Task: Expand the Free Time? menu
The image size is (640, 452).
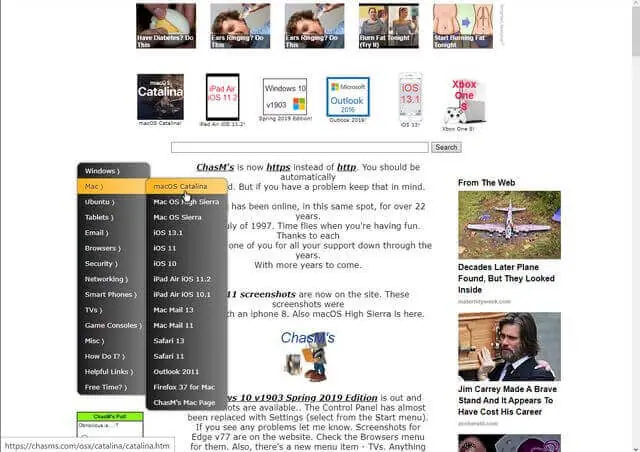Action: [x=111, y=387]
